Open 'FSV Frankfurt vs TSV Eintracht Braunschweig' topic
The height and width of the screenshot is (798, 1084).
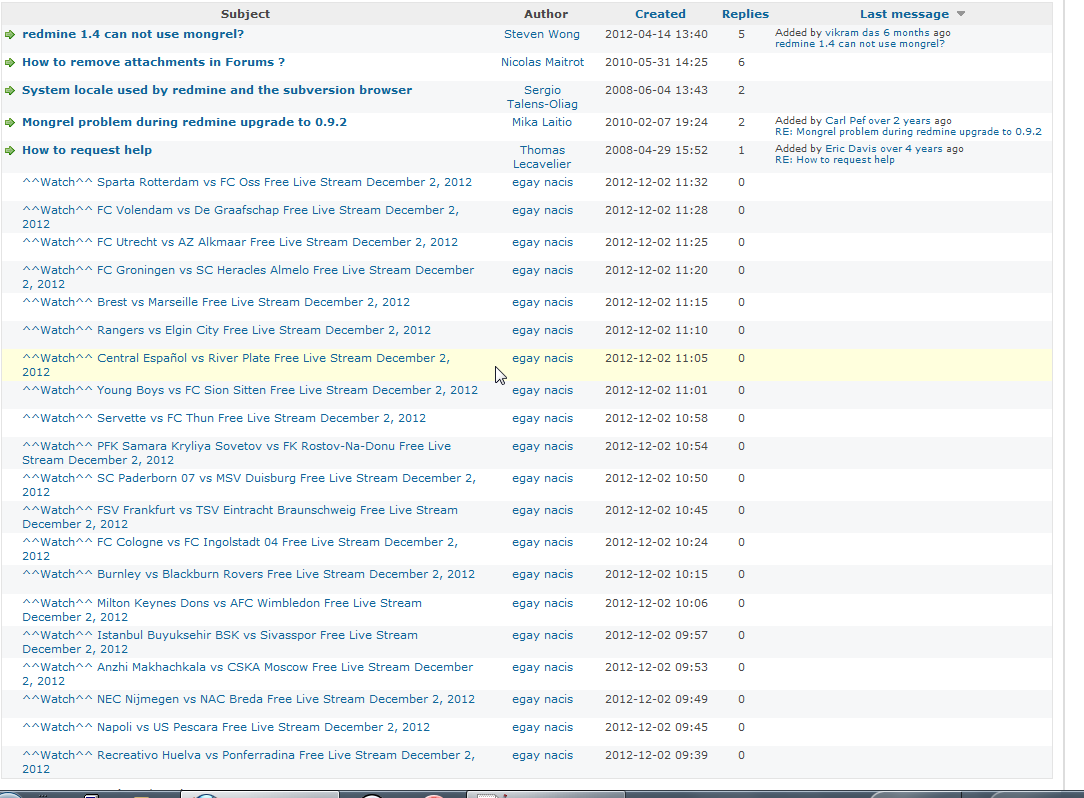[240, 517]
